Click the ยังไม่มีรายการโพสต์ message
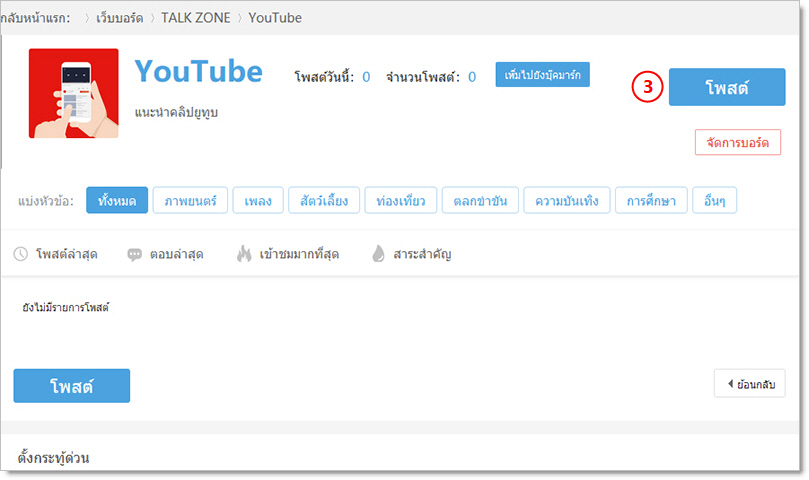This screenshot has height=480, width=809. [66, 308]
